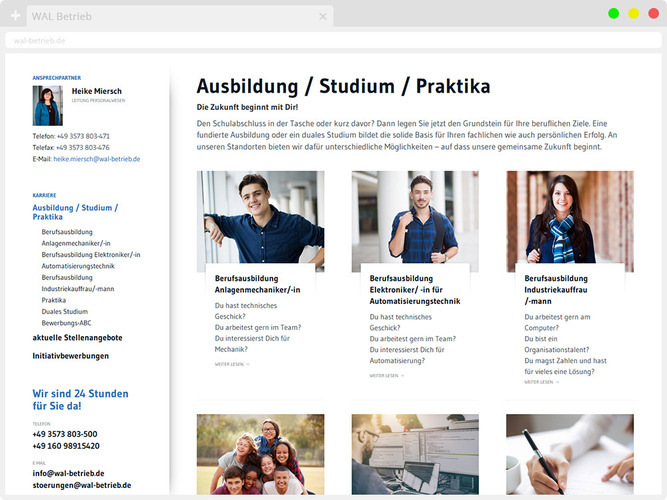The image size is (667, 500).
Task: Open Initiativbewerbungen menu item
Action: [71, 356]
